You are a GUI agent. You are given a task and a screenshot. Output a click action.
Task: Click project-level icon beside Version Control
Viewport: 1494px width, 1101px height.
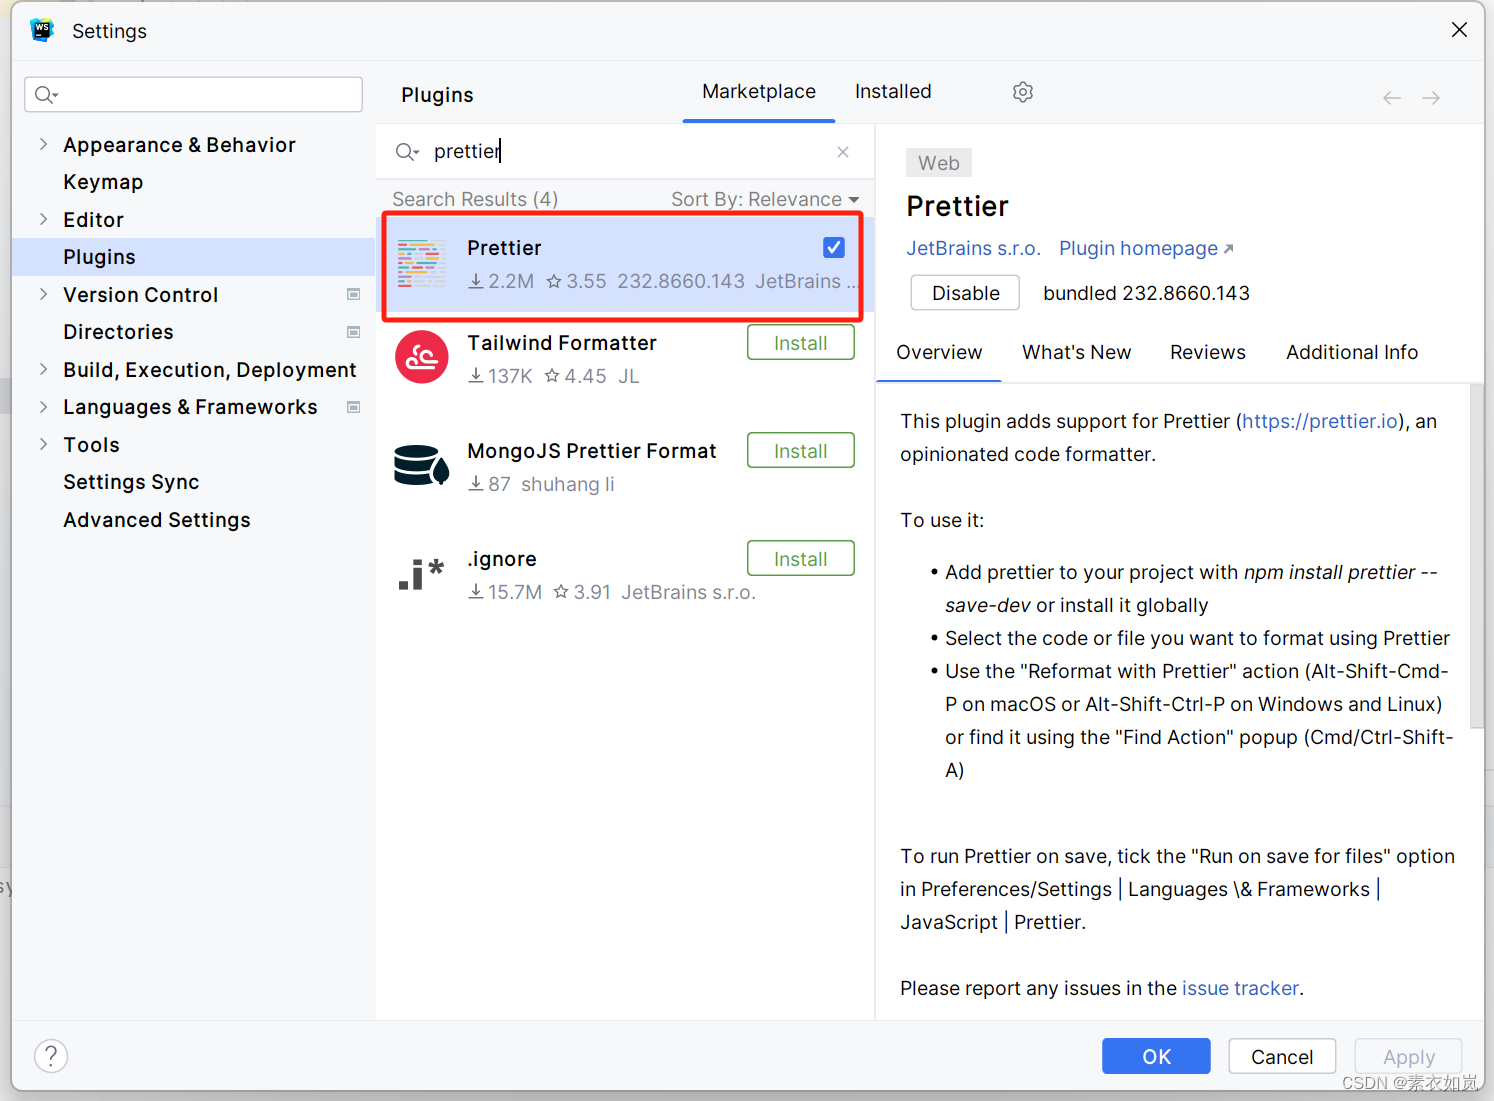pyautogui.click(x=353, y=294)
